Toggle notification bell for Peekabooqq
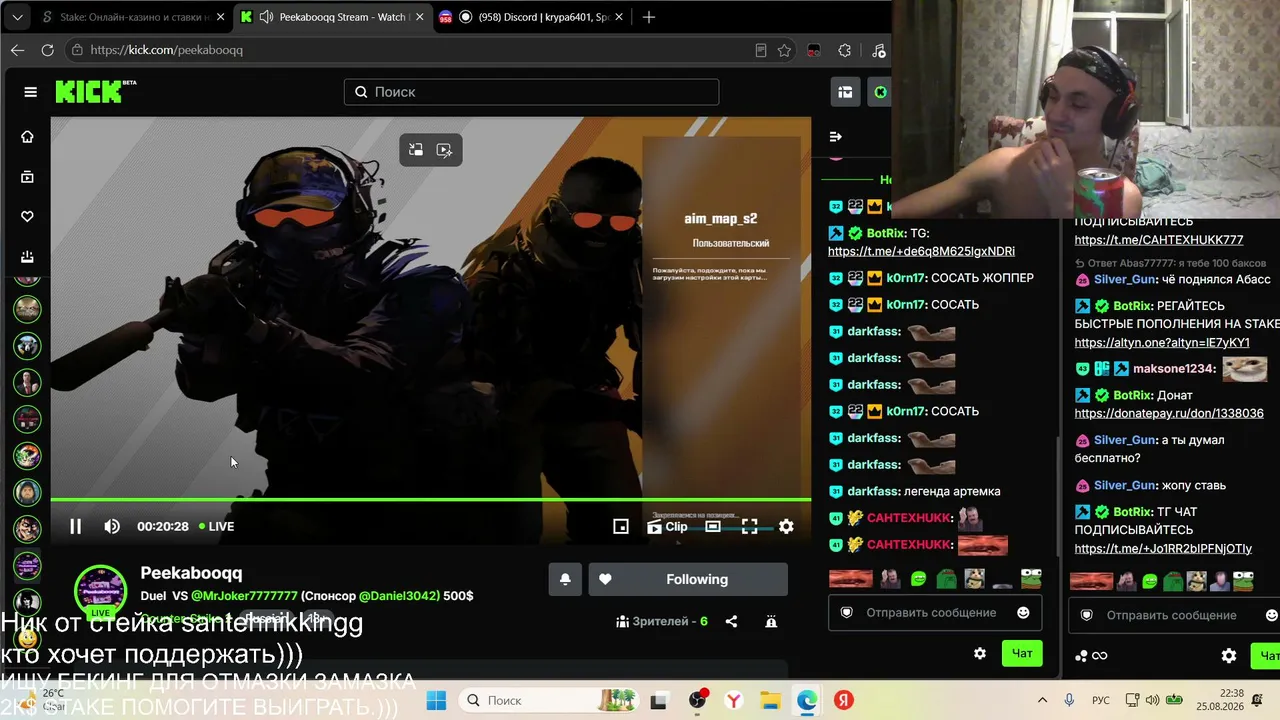1280x720 pixels. [x=565, y=579]
